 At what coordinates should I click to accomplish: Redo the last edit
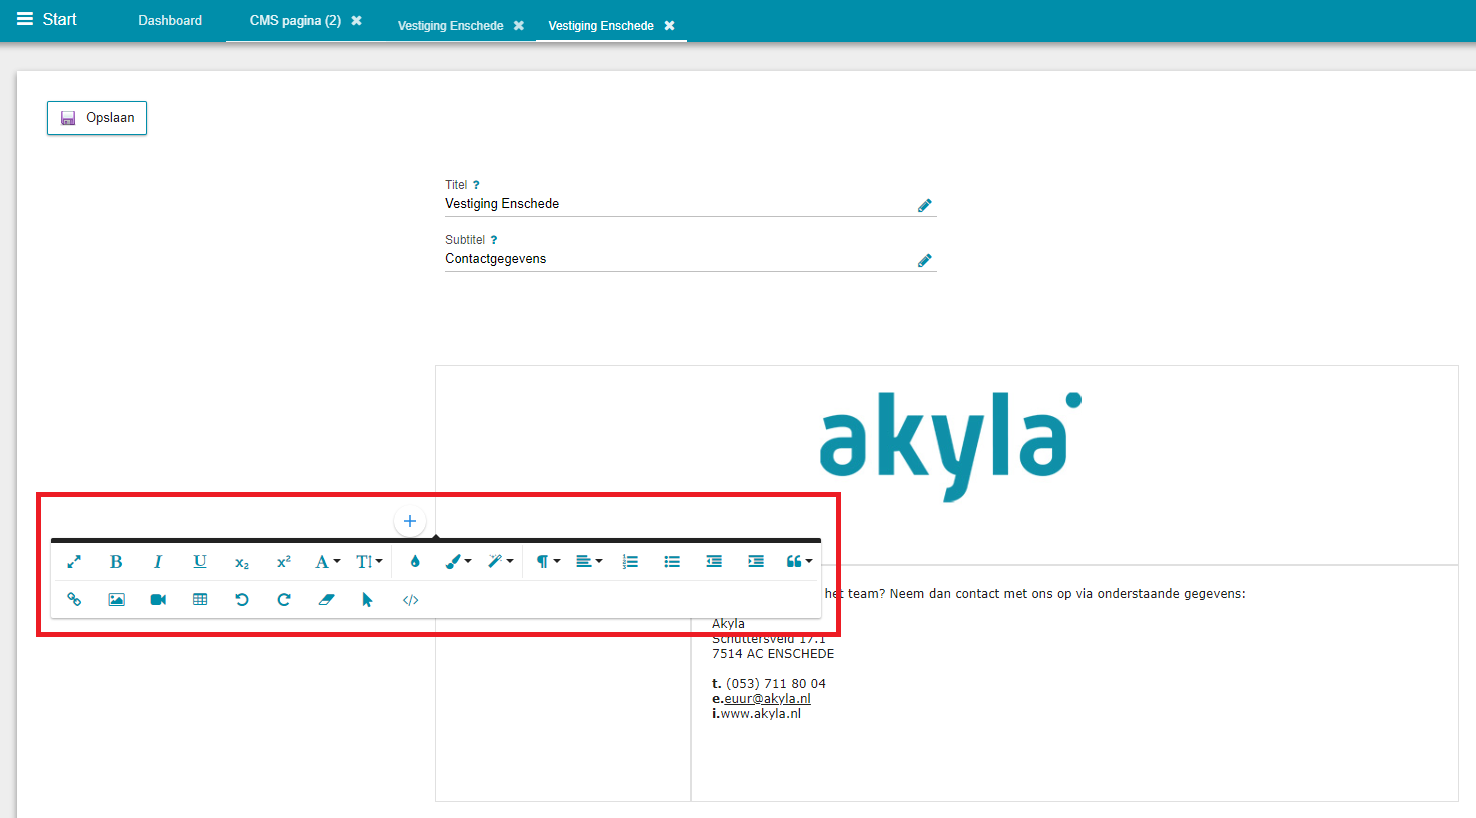click(284, 600)
